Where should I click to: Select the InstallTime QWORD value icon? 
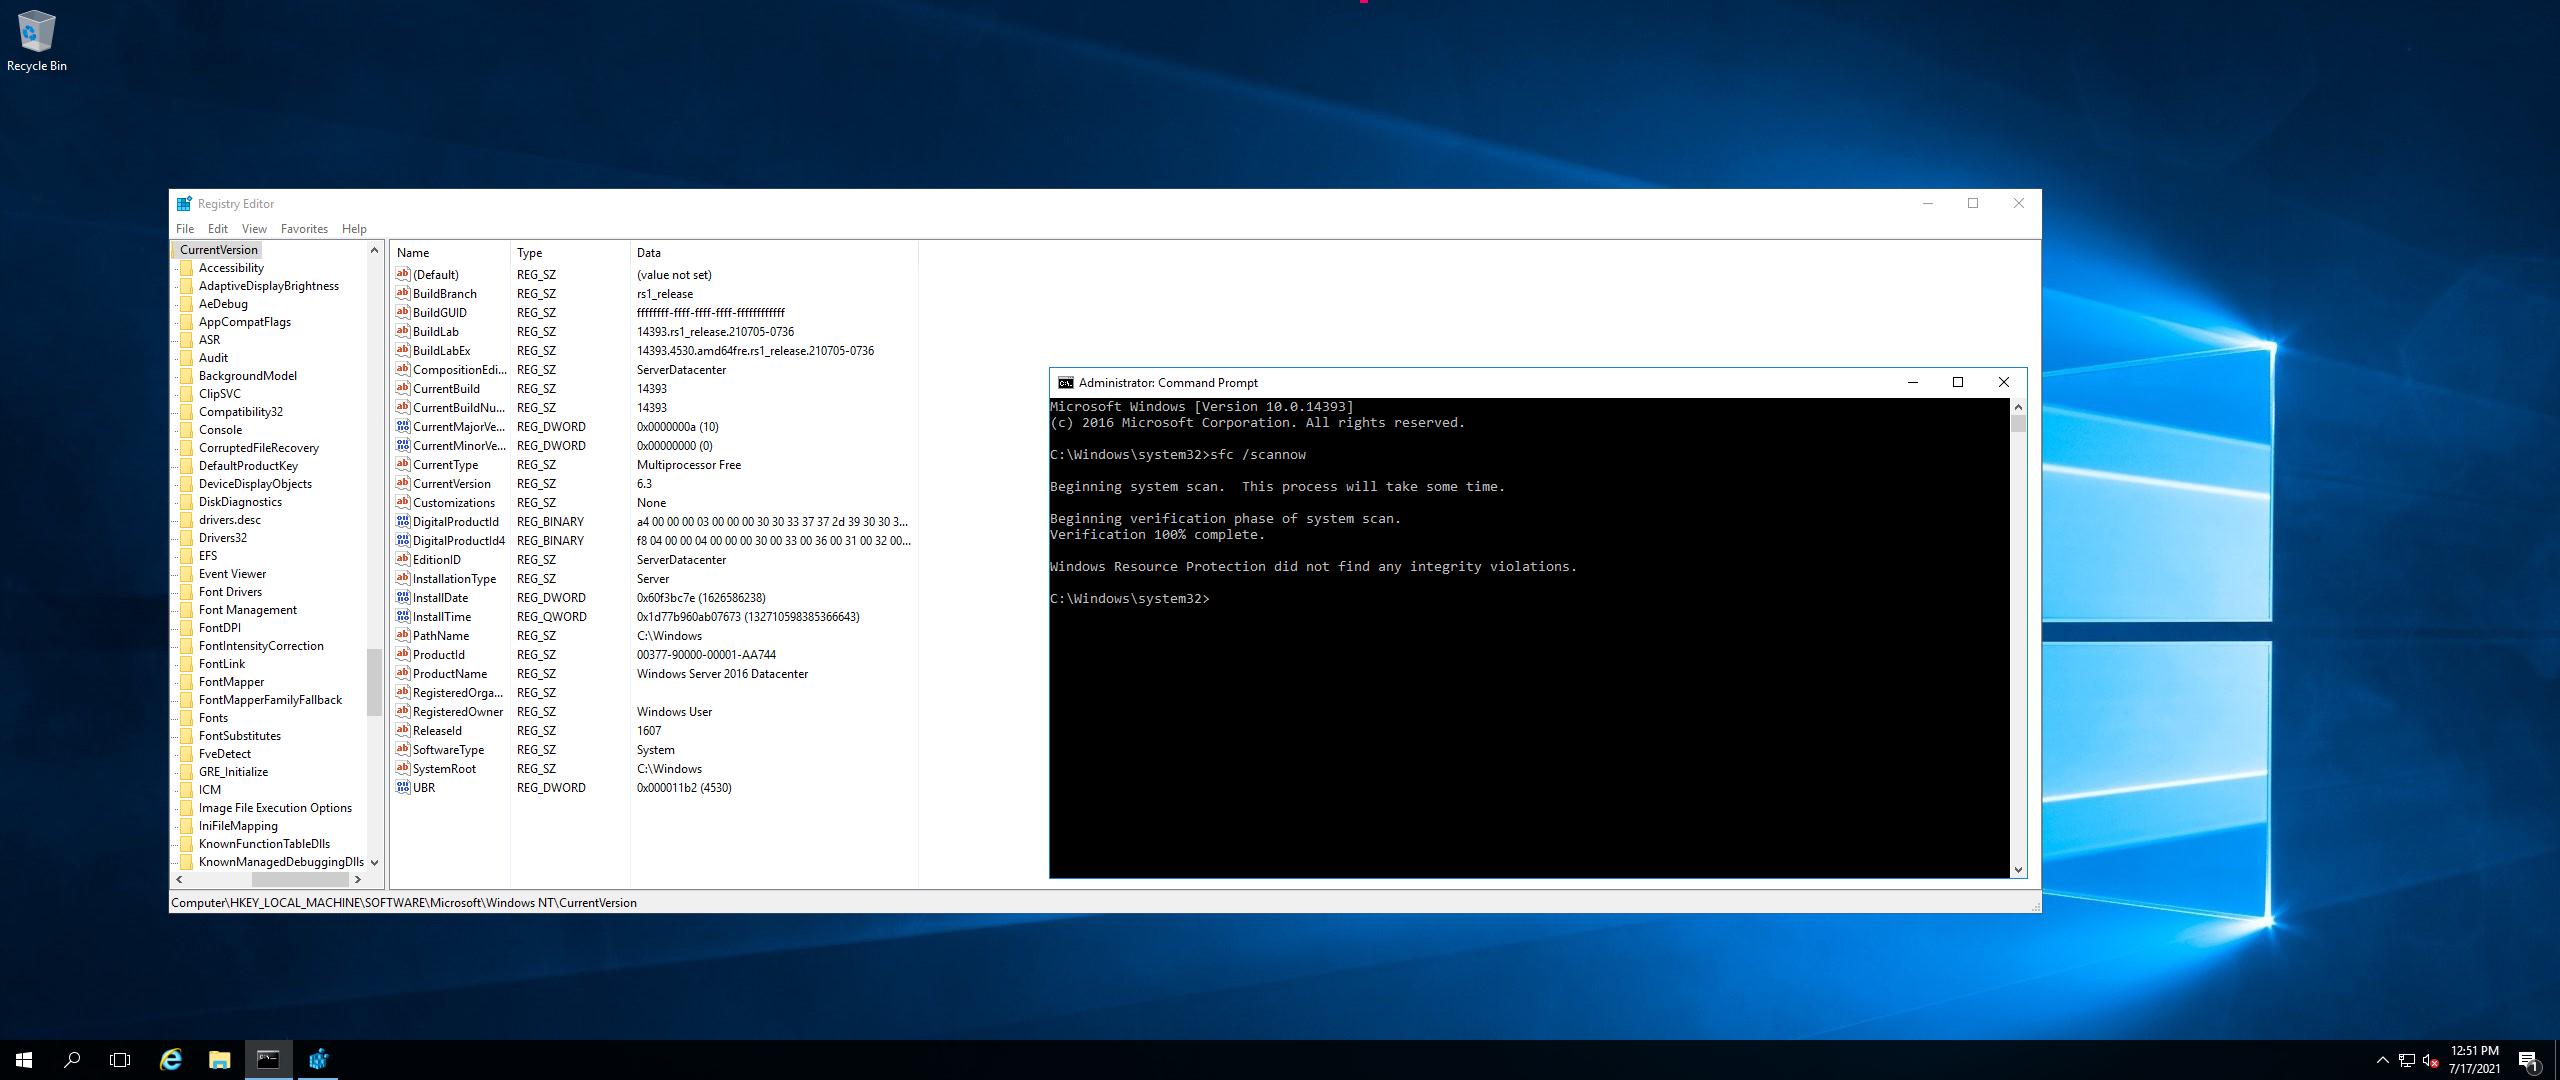[402, 616]
